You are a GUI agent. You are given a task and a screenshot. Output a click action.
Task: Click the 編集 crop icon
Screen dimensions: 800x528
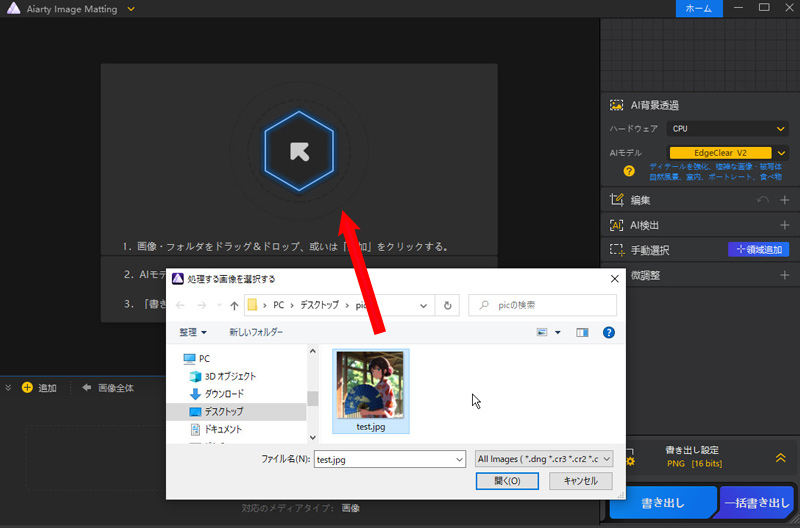click(616, 200)
